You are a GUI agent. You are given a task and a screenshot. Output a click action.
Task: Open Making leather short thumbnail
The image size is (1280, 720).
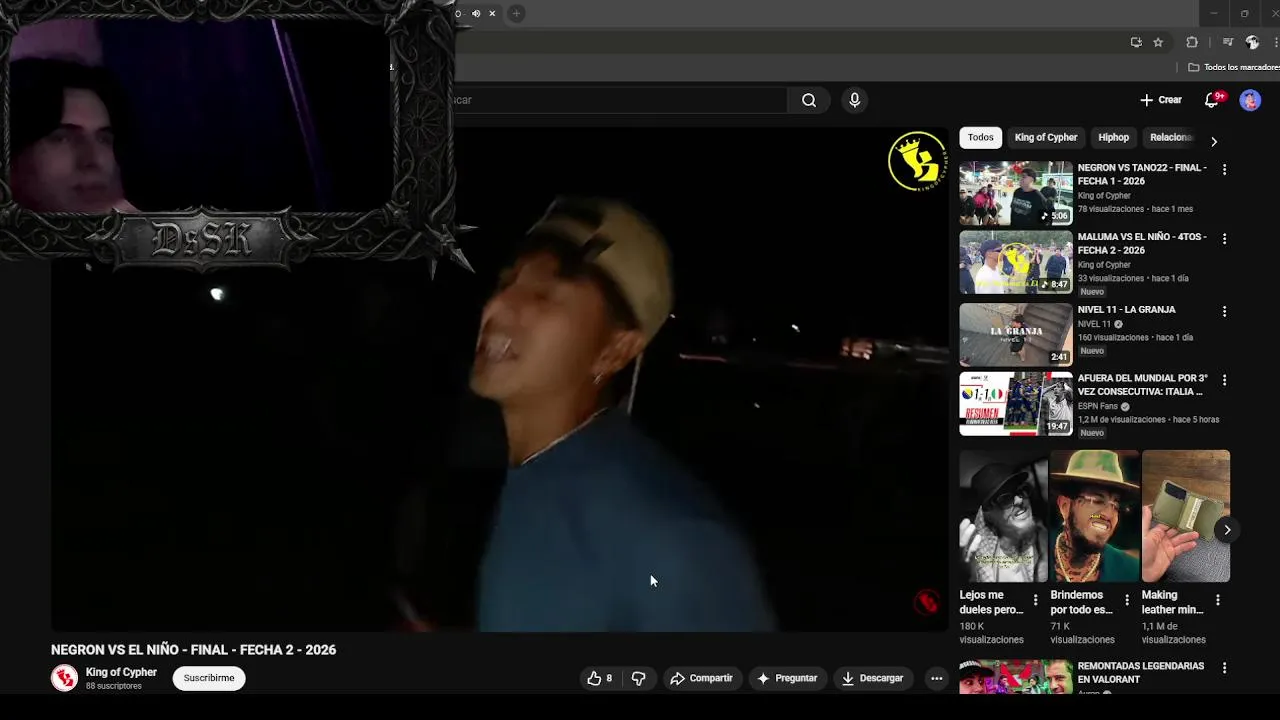1186,516
